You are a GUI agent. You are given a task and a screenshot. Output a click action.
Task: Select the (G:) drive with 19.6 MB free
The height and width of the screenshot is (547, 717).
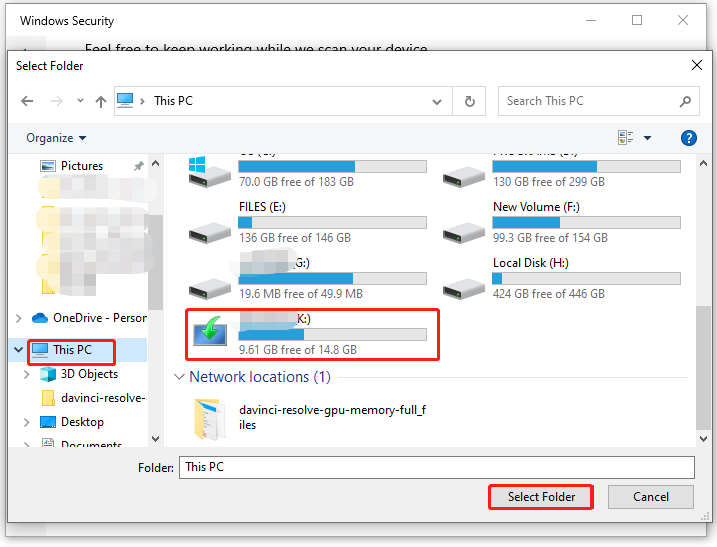point(307,278)
